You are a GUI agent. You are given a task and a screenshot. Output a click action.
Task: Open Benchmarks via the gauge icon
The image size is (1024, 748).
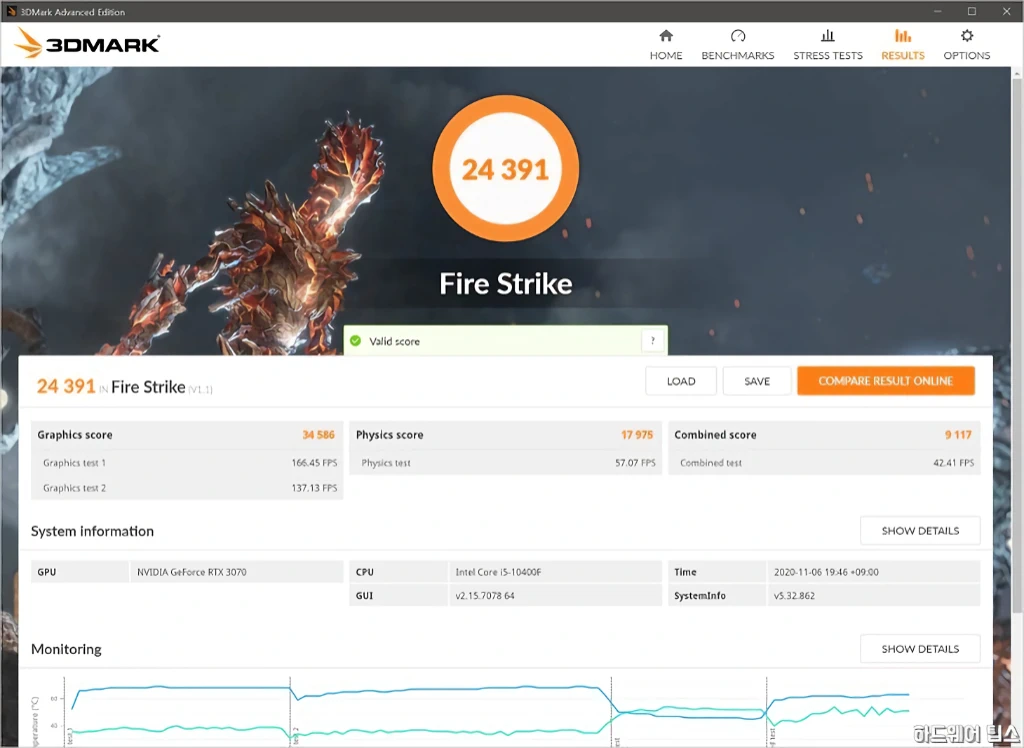pyautogui.click(x=738, y=35)
